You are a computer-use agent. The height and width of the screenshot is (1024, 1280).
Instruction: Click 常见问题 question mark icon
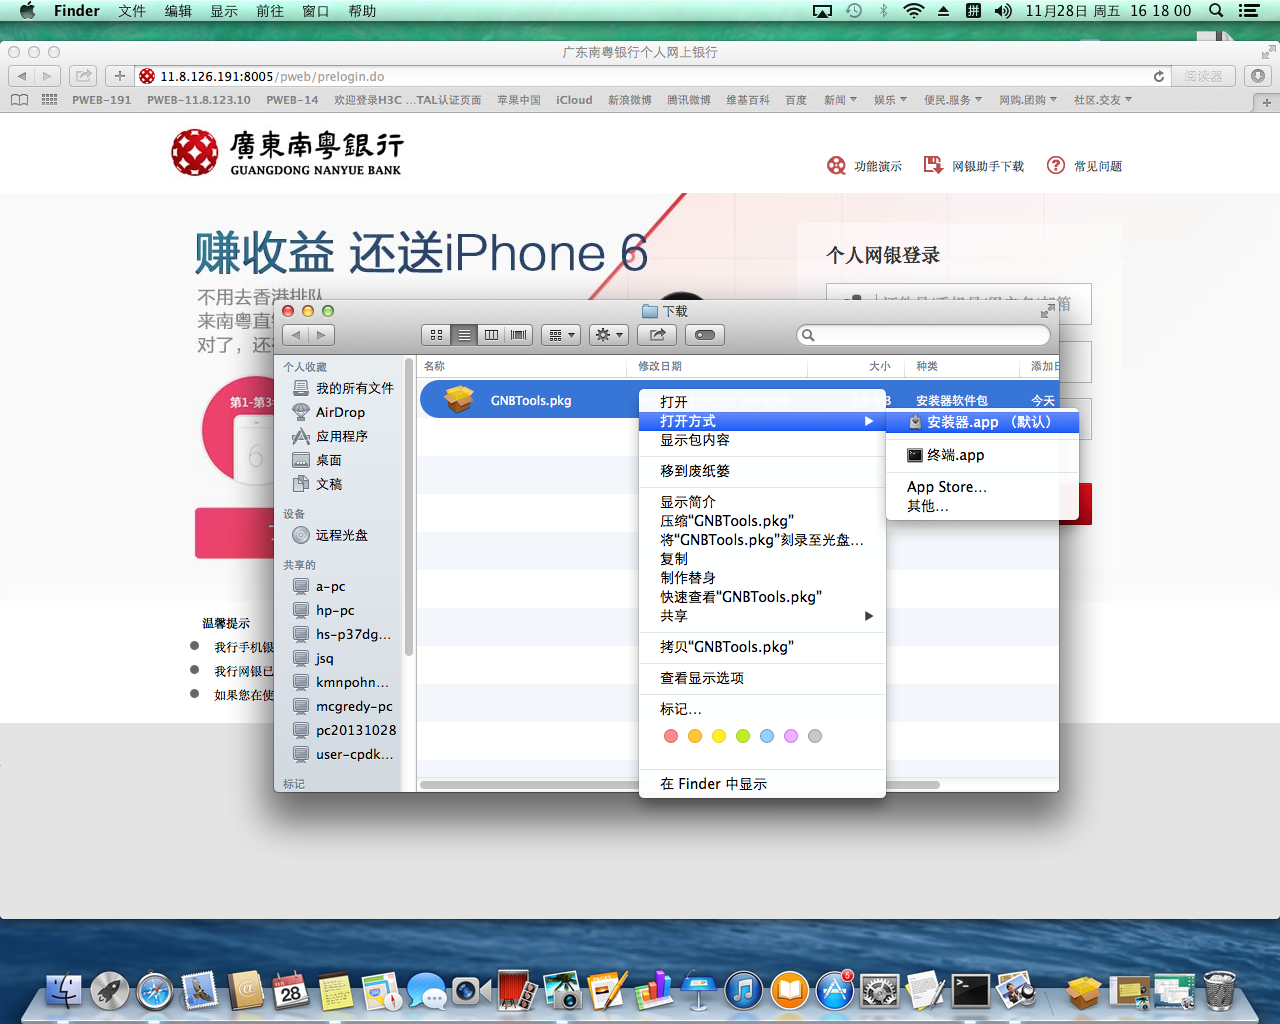[x=1056, y=165]
